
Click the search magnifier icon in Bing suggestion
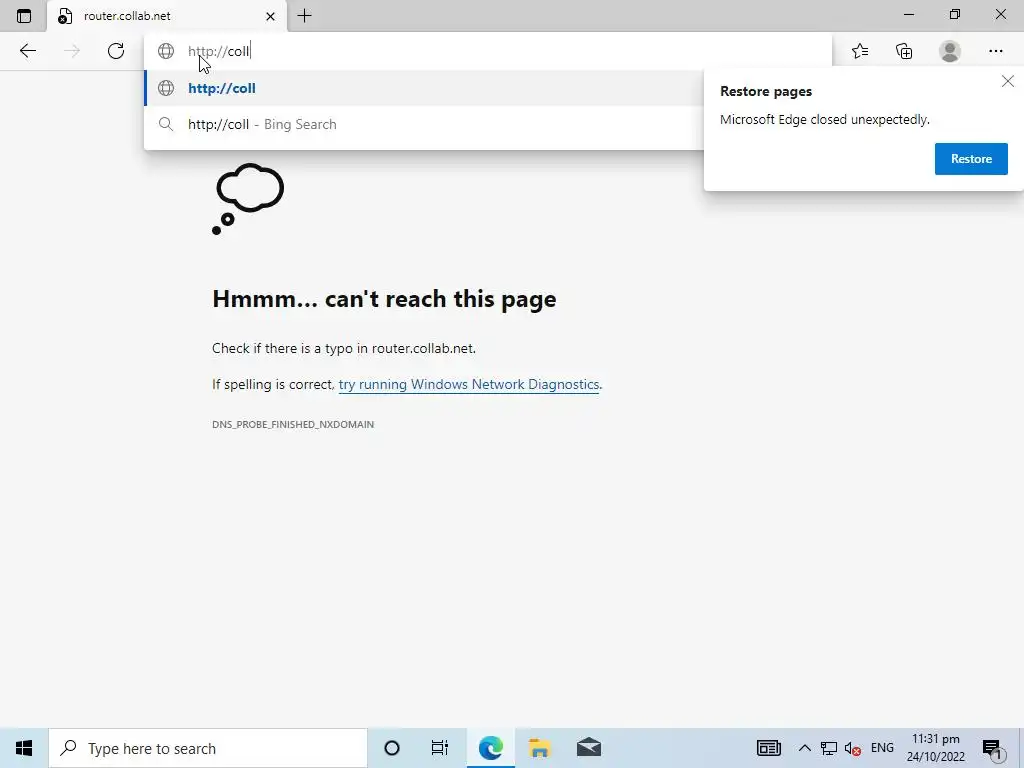click(166, 124)
